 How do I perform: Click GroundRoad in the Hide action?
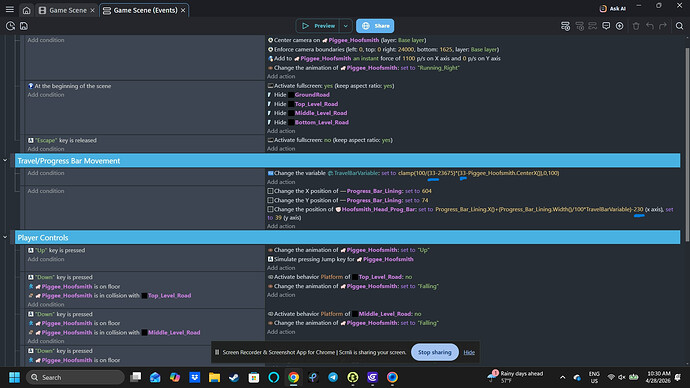coord(312,95)
